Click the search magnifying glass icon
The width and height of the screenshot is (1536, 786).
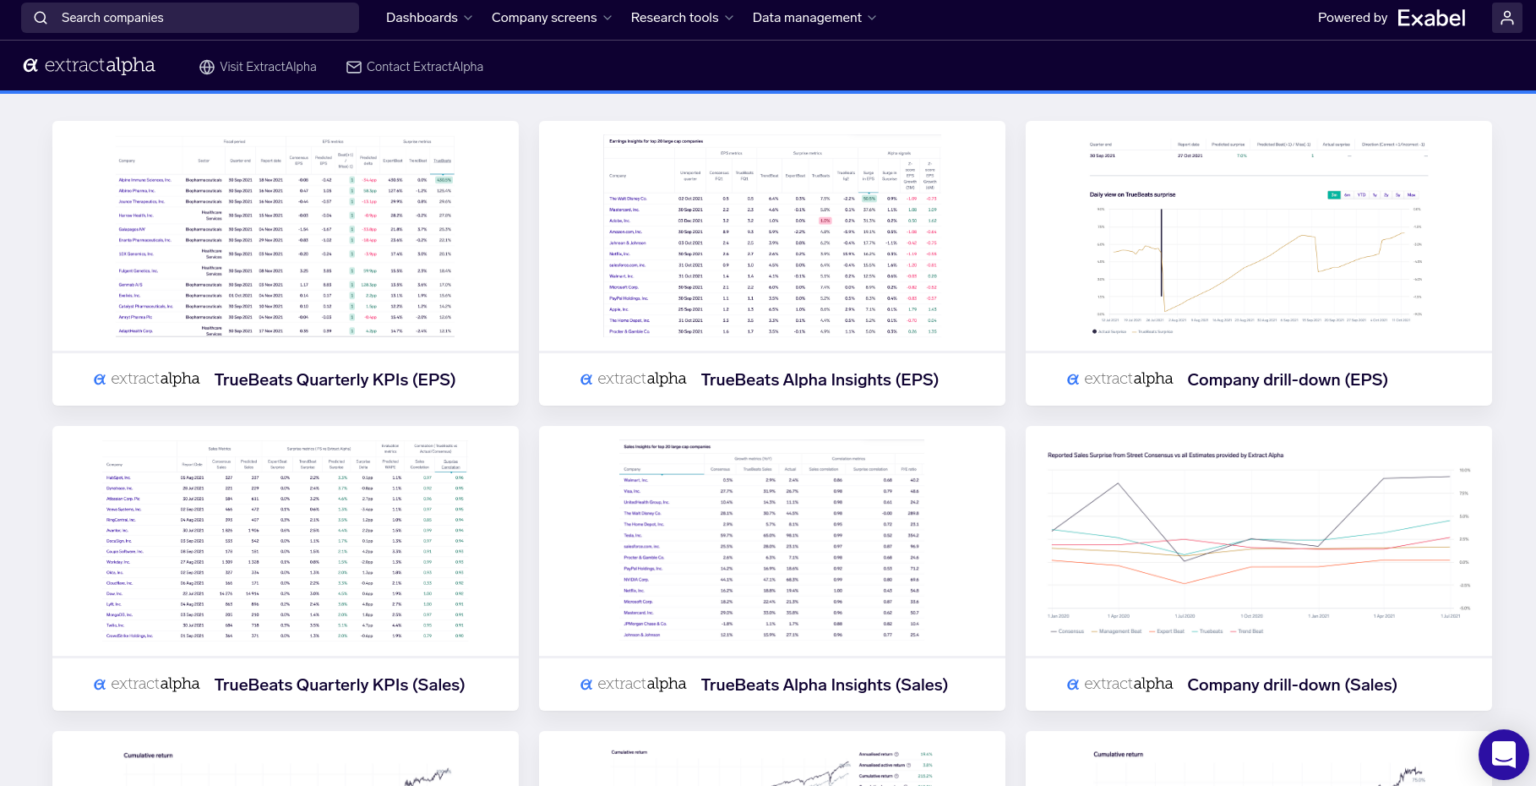(x=40, y=17)
